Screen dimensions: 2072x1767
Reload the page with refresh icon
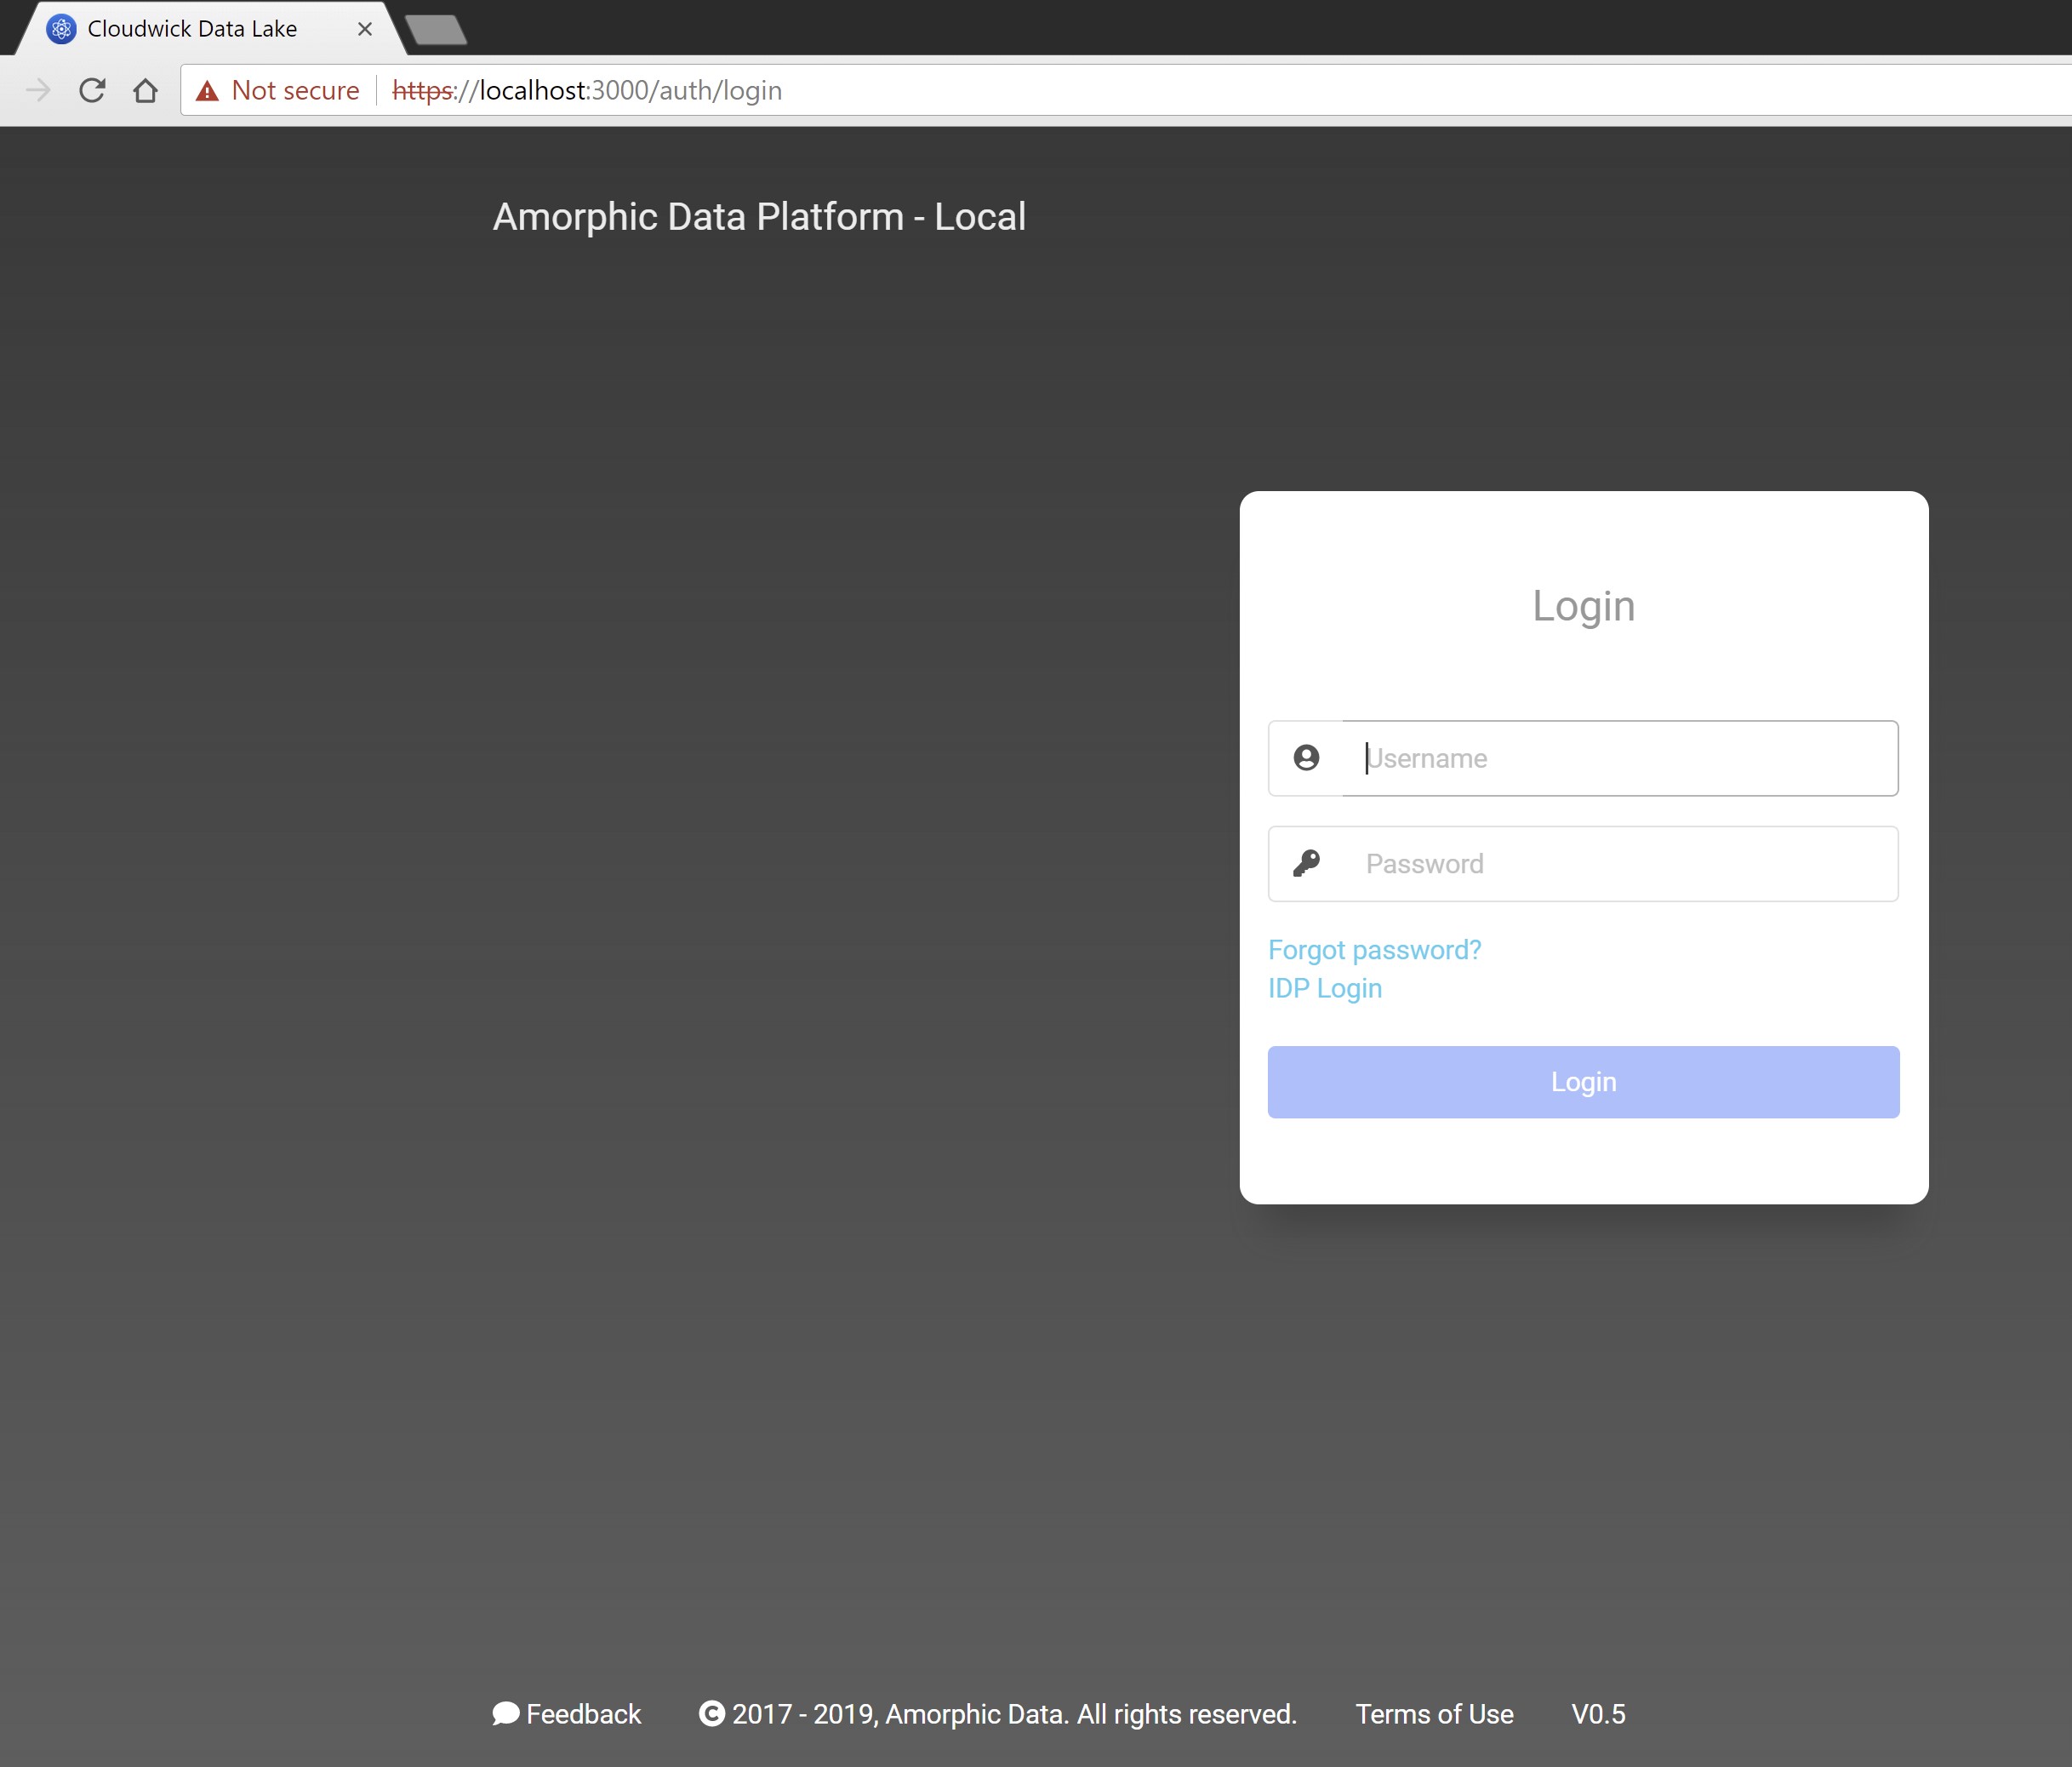point(92,91)
